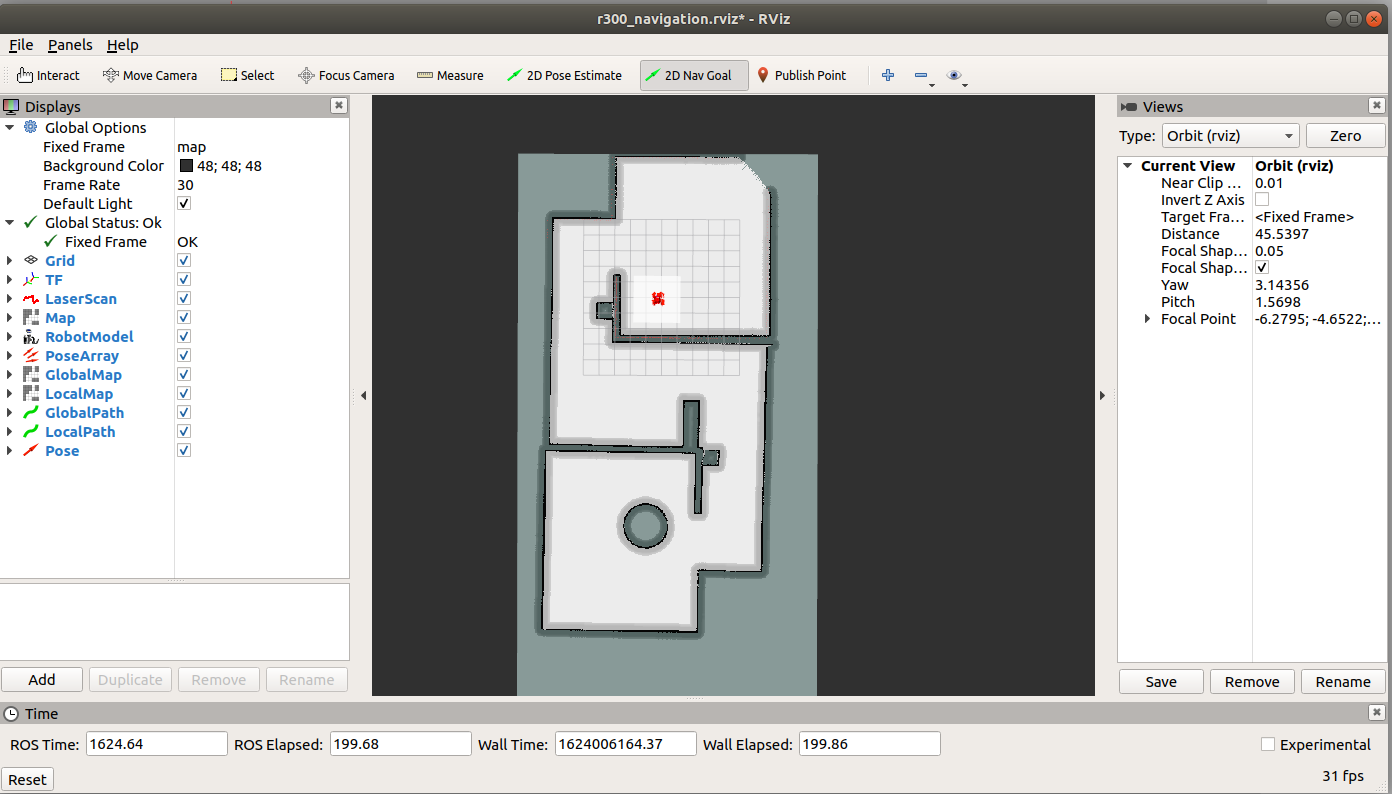Open the view Type dropdown

(x=1230, y=136)
